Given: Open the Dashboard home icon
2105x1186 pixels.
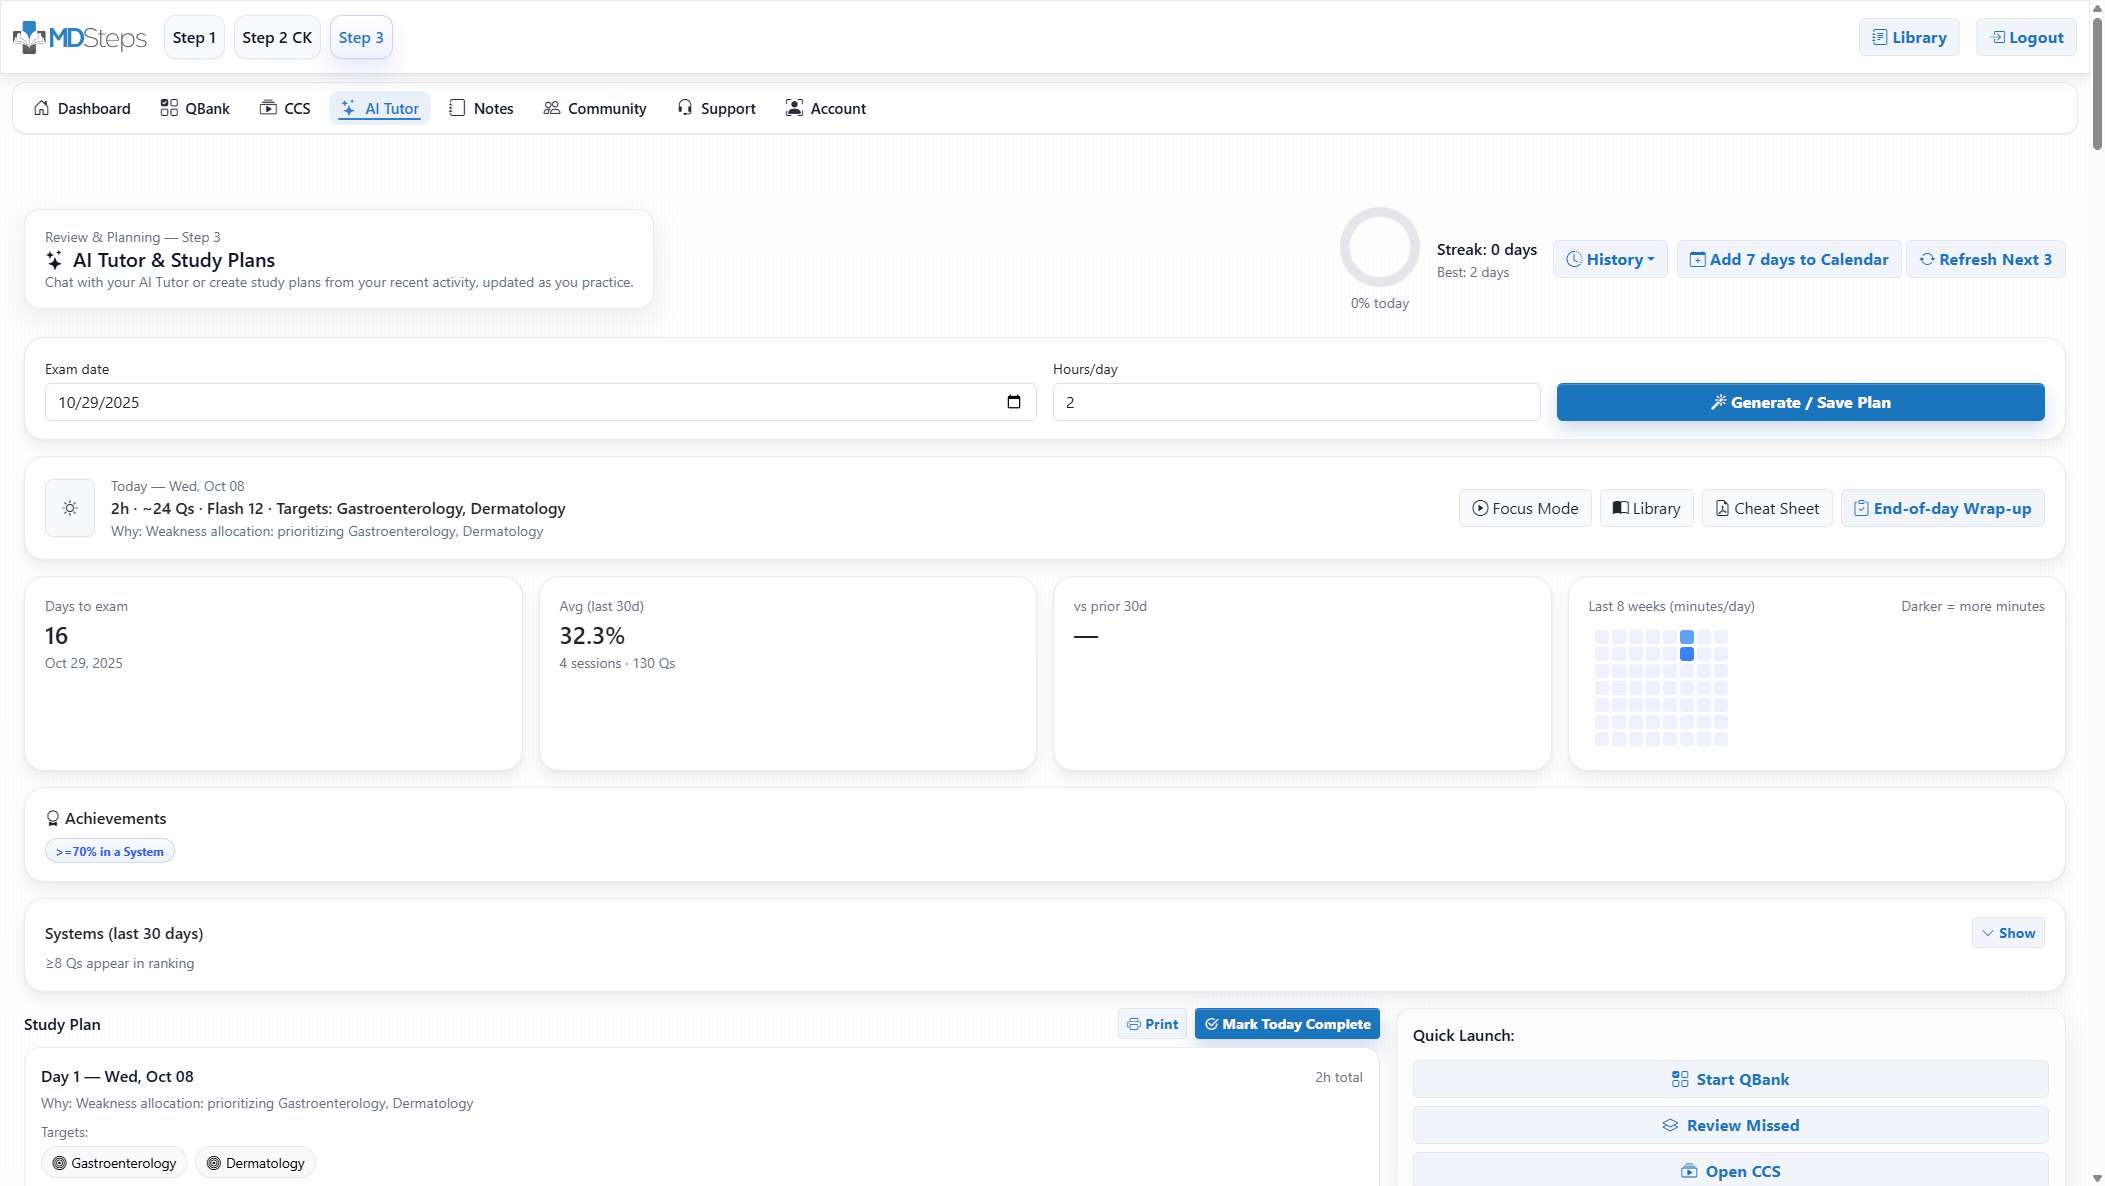Looking at the screenshot, I should 42,108.
